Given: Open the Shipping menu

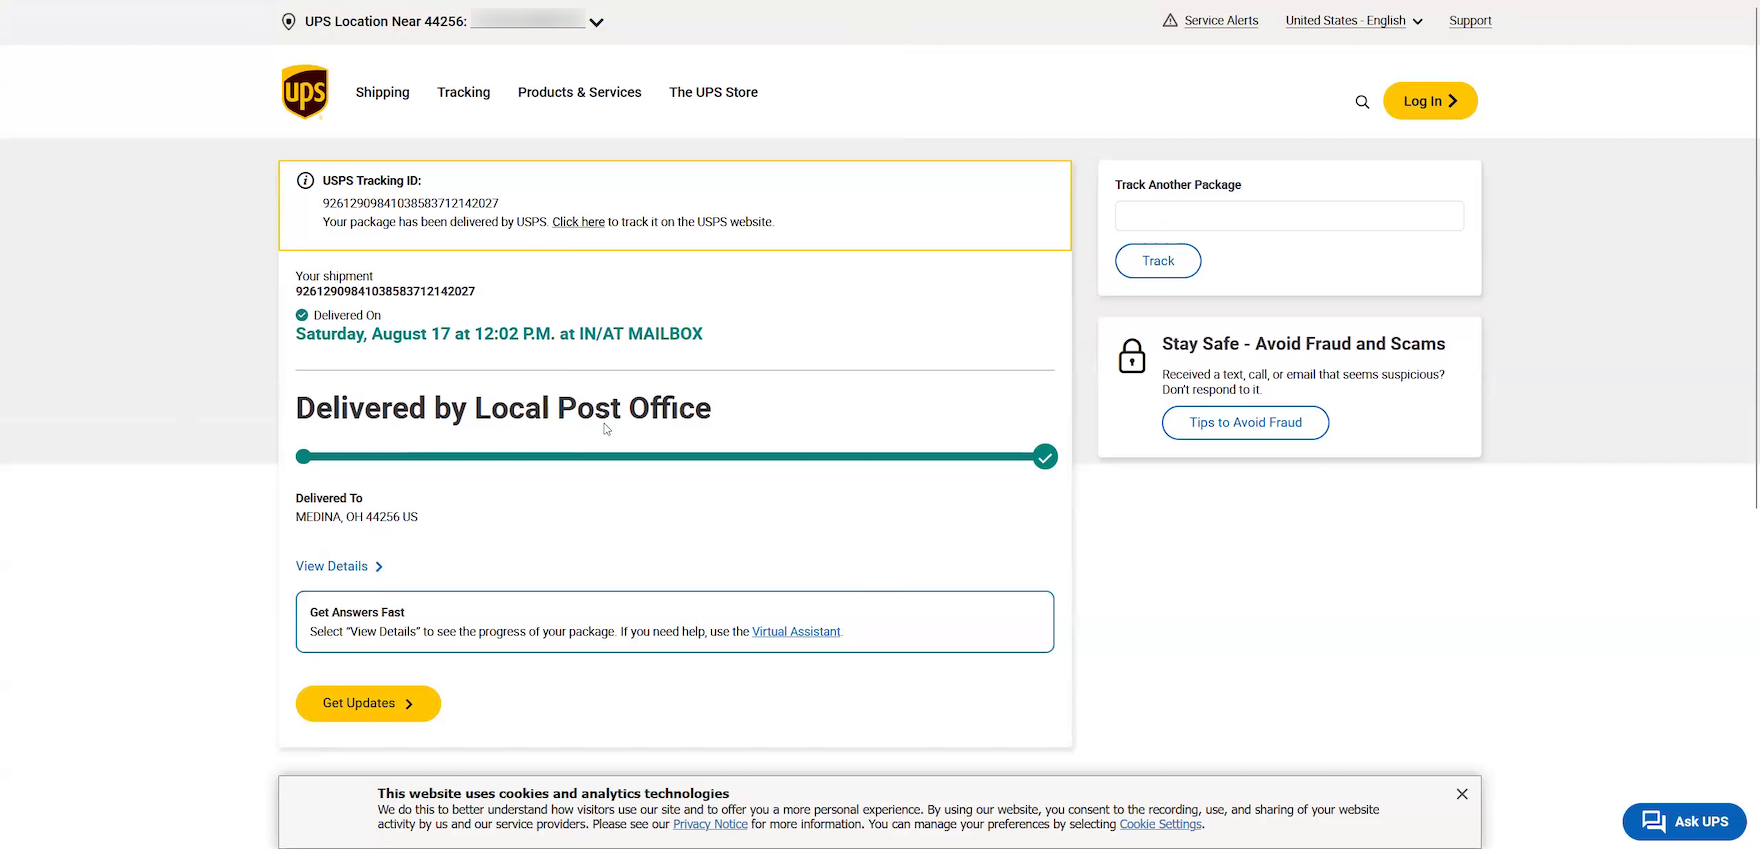Looking at the screenshot, I should (383, 92).
